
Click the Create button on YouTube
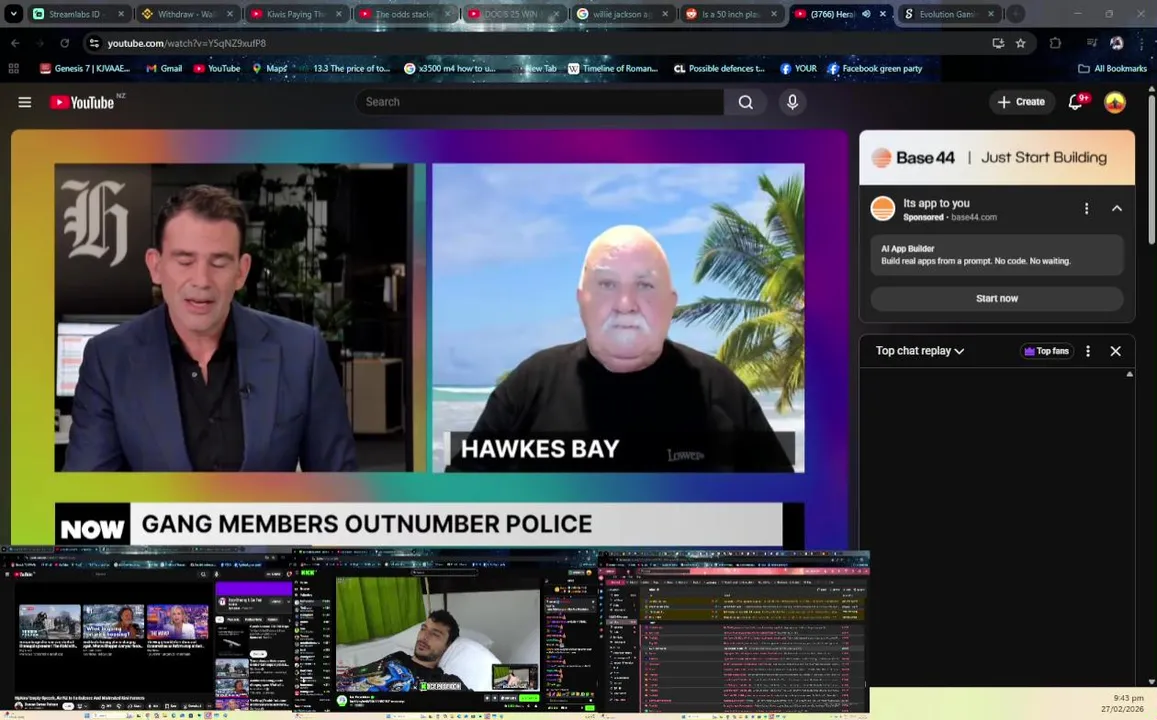click(1021, 102)
